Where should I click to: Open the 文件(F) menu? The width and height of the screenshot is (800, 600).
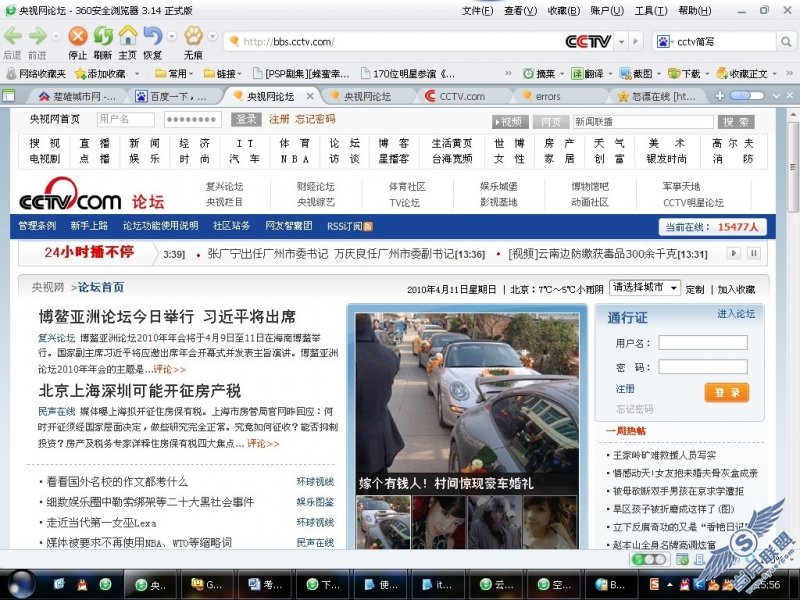[x=478, y=11]
